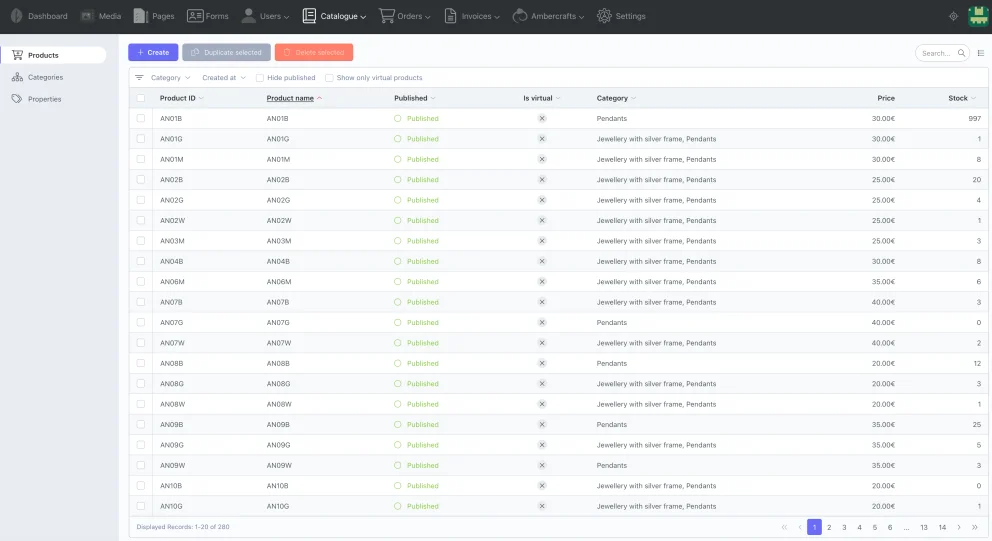Toggle the Hide published checkbox

[x=259, y=78]
